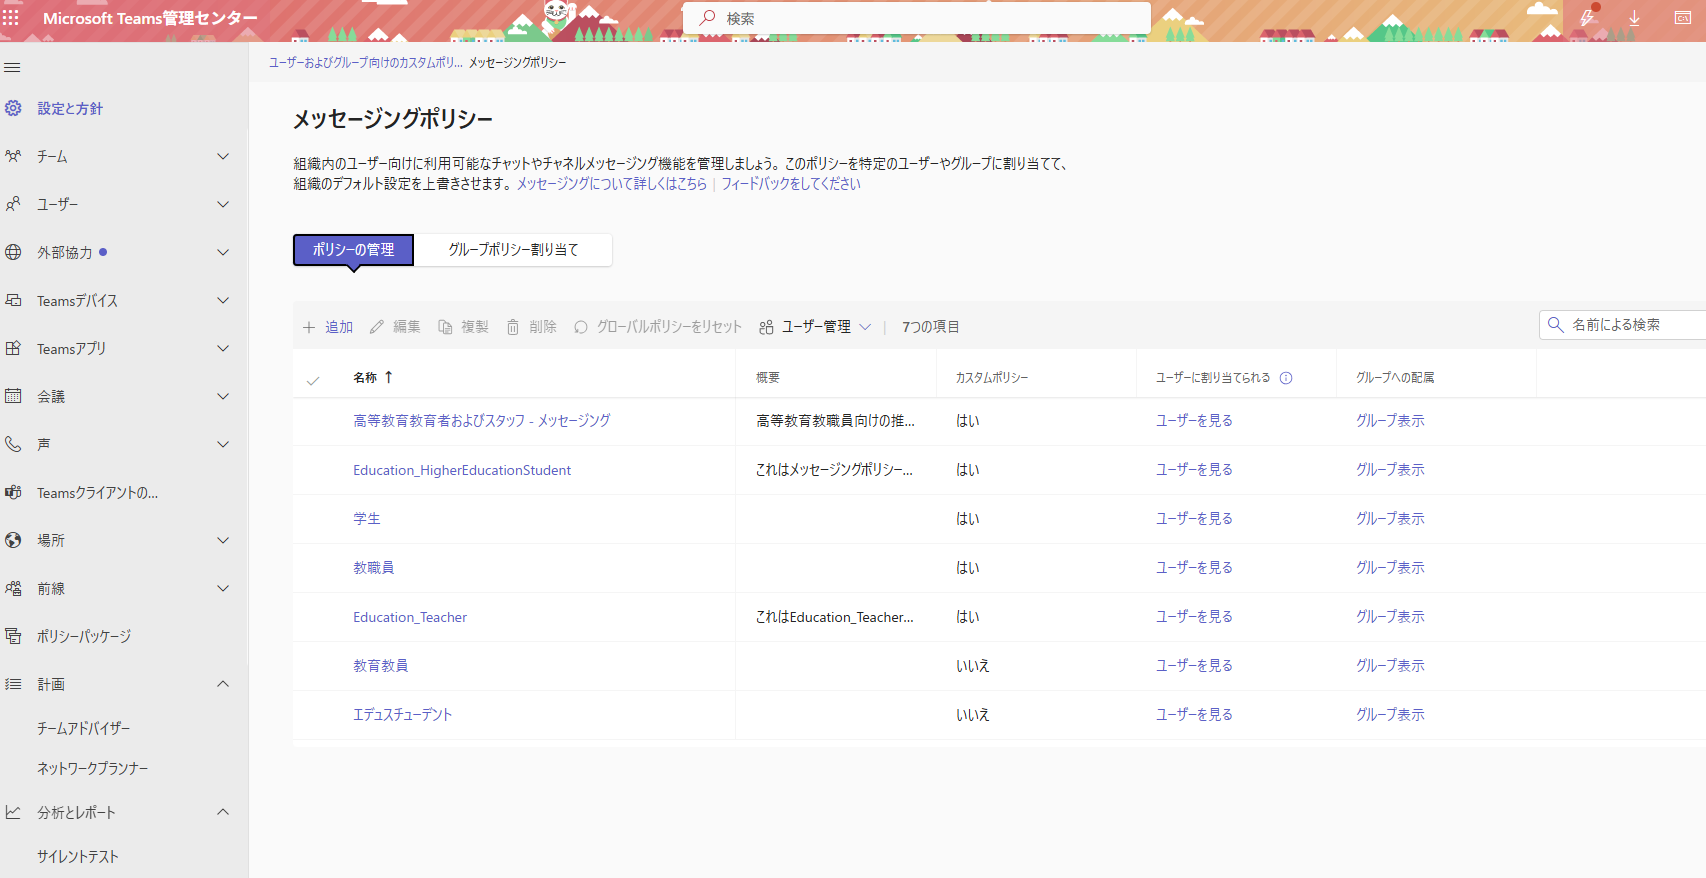The width and height of the screenshot is (1706, 878).
Task: Click the 声 phone icon
Action: [13, 444]
